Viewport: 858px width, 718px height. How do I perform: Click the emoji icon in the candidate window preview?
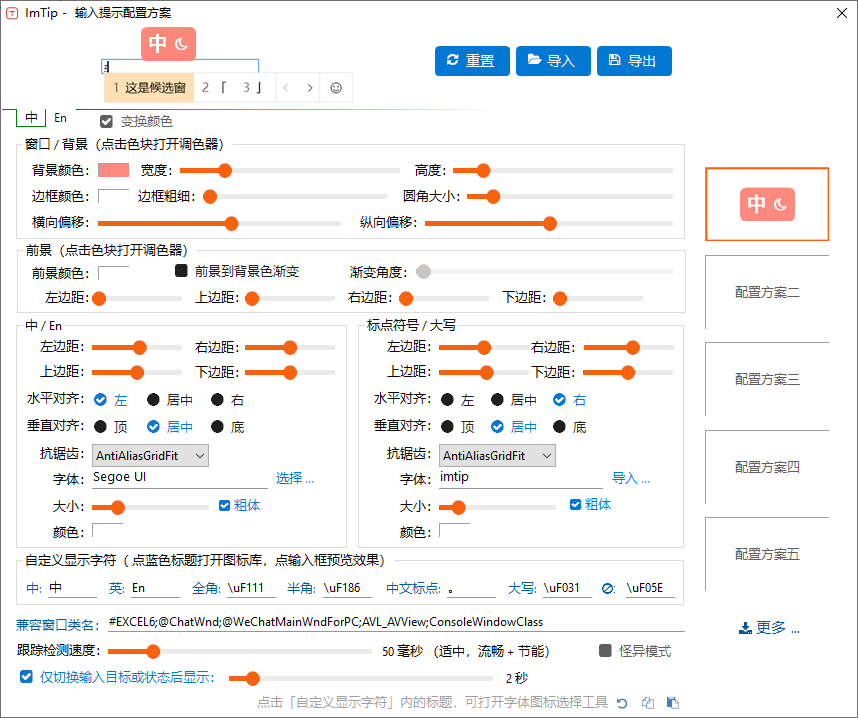click(336, 87)
